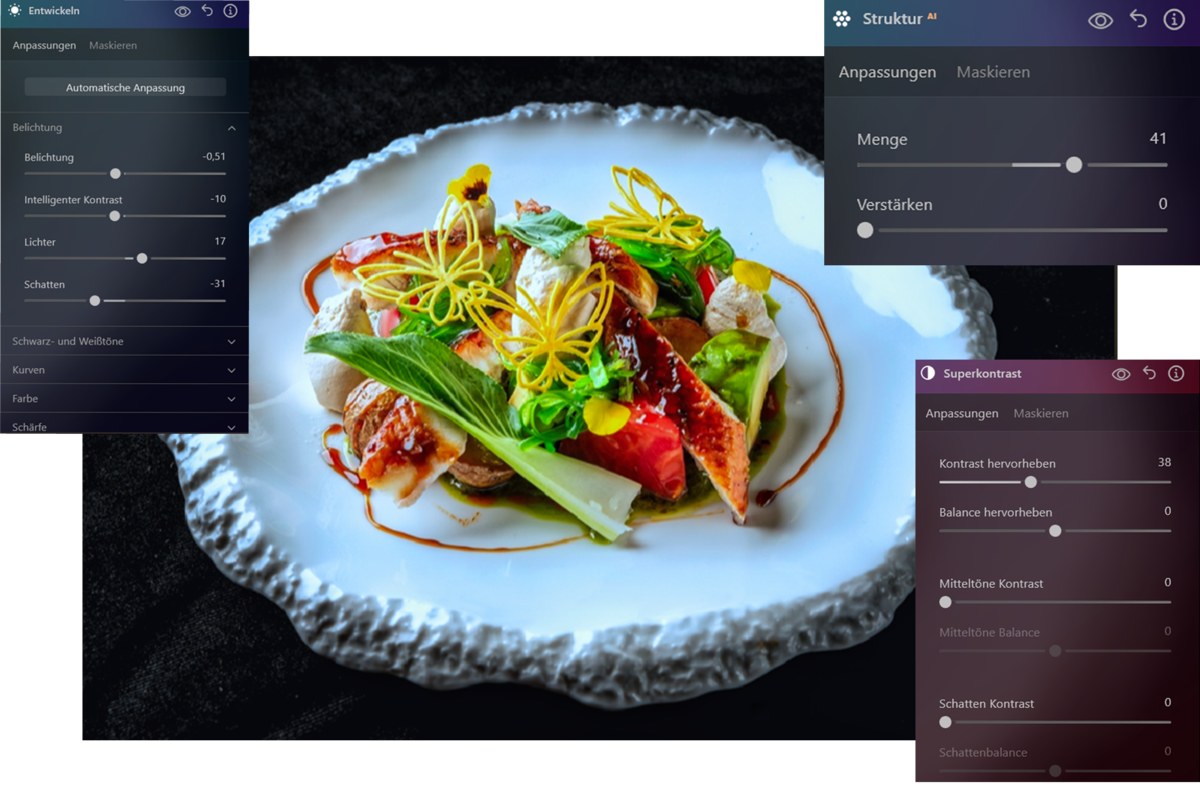The width and height of the screenshot is (1200, 797).
Task: Click the Superkontrast panel icon
Action: (x=929, y=373)
